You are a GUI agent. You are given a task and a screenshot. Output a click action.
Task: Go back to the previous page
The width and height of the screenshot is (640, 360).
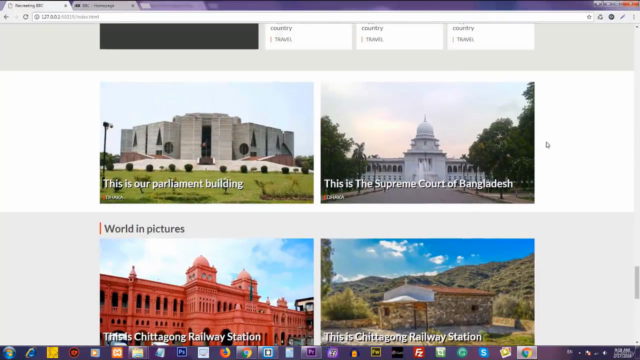6,17
